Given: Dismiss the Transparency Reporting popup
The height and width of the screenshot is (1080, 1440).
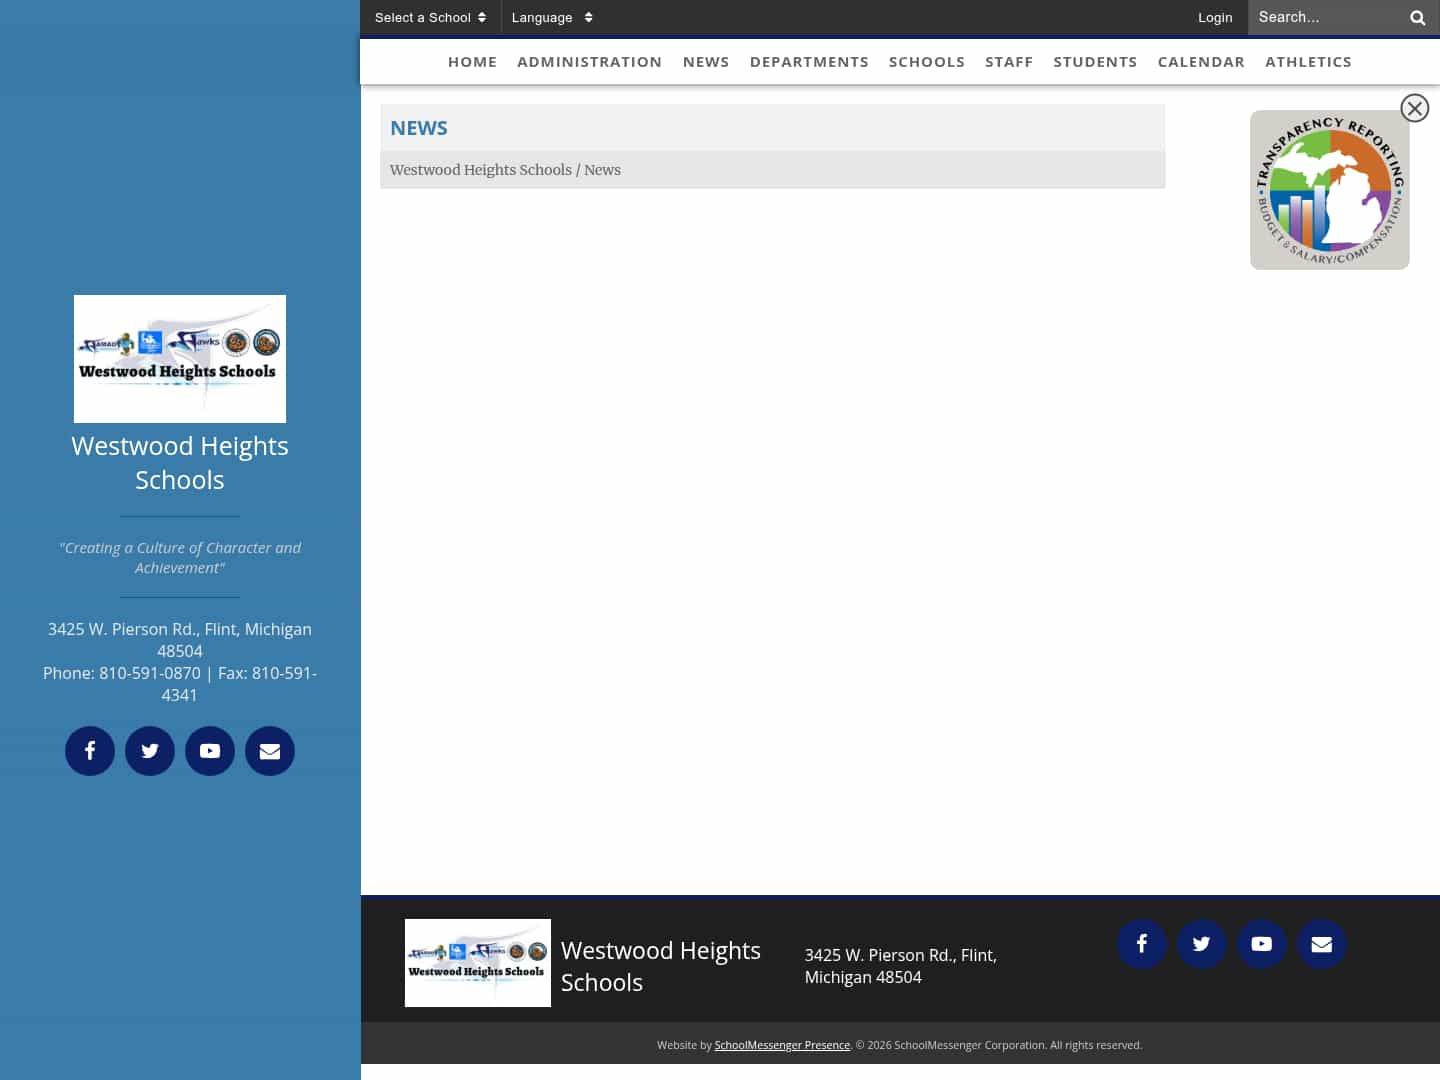Looking at the screenshot, I should click(x=1415, y=108).
